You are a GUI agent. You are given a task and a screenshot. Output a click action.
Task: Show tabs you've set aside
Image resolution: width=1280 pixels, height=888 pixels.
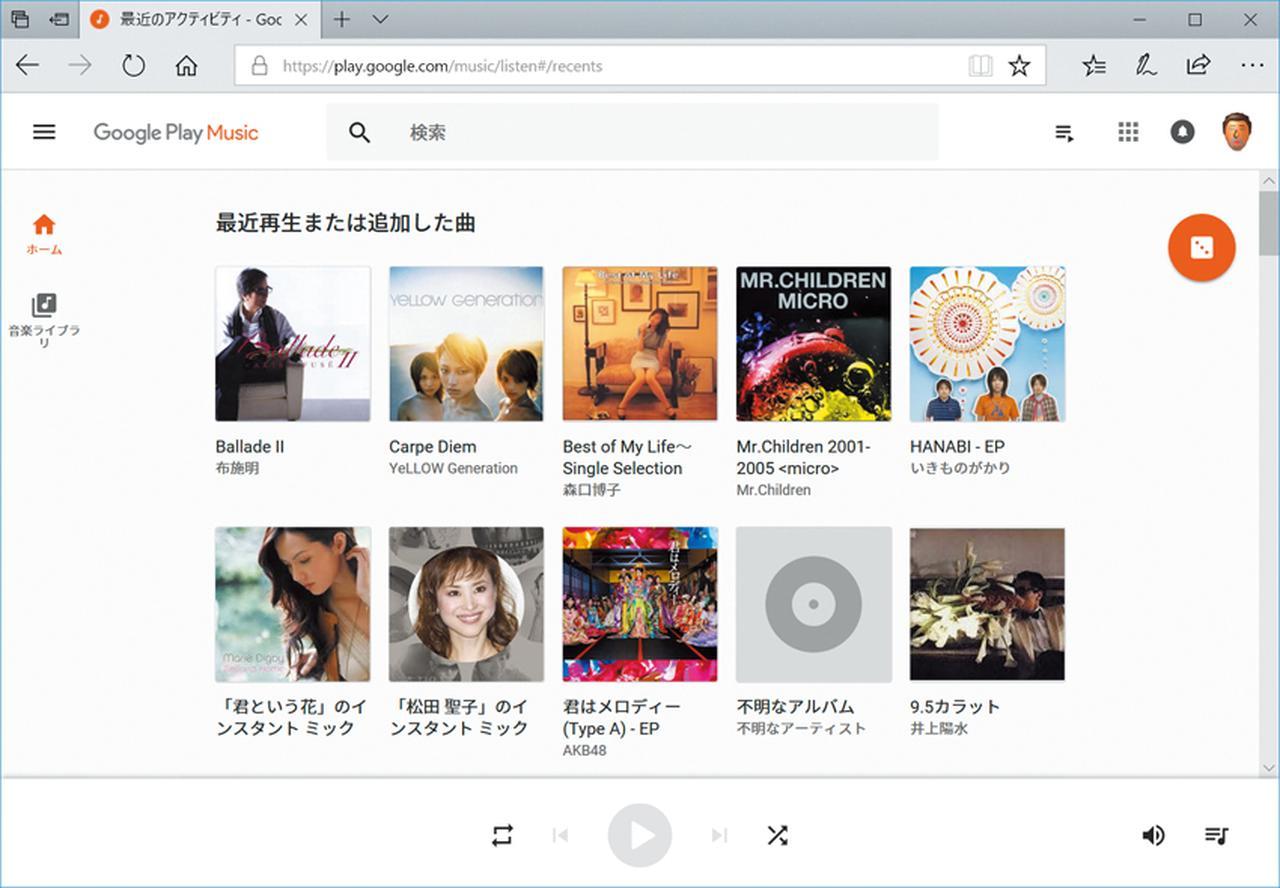coord(20,19)
